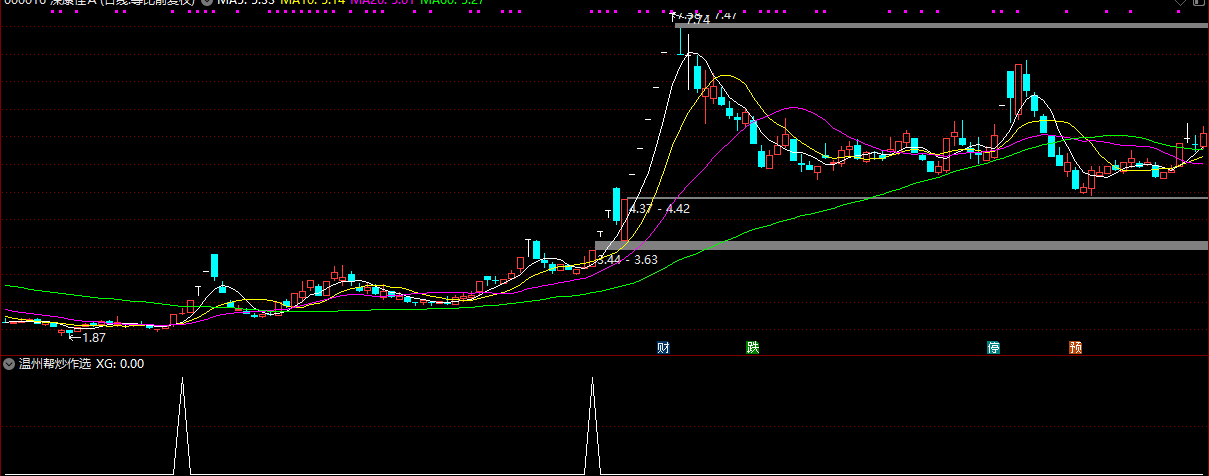The width and height of the screenshot is (1209, 476).
Task: Click the 3.44 - 3.63 gap label
Action: coord(627,259)
